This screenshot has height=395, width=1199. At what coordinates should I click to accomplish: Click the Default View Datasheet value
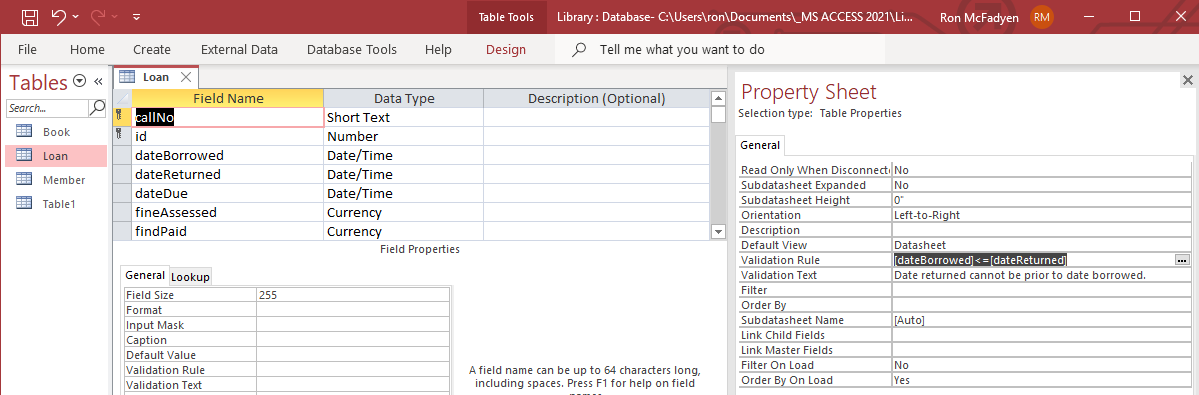coord(1041,245)
